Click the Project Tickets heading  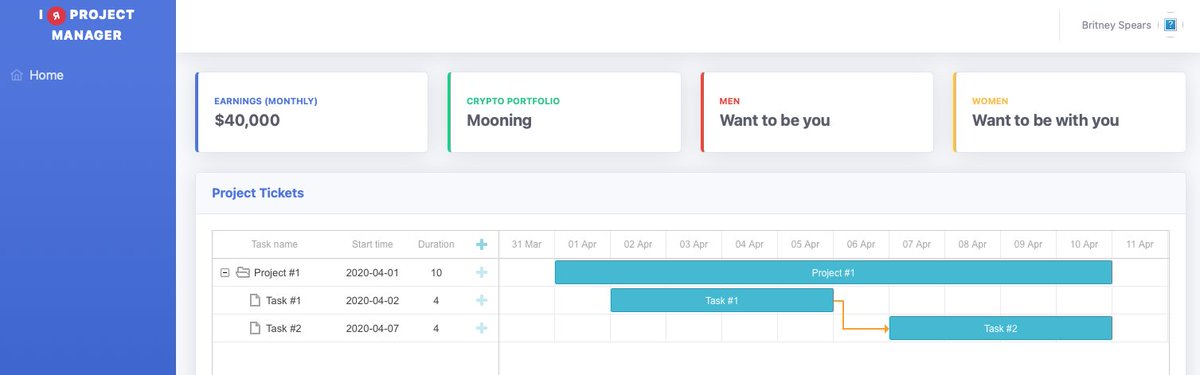click(258, 193)
